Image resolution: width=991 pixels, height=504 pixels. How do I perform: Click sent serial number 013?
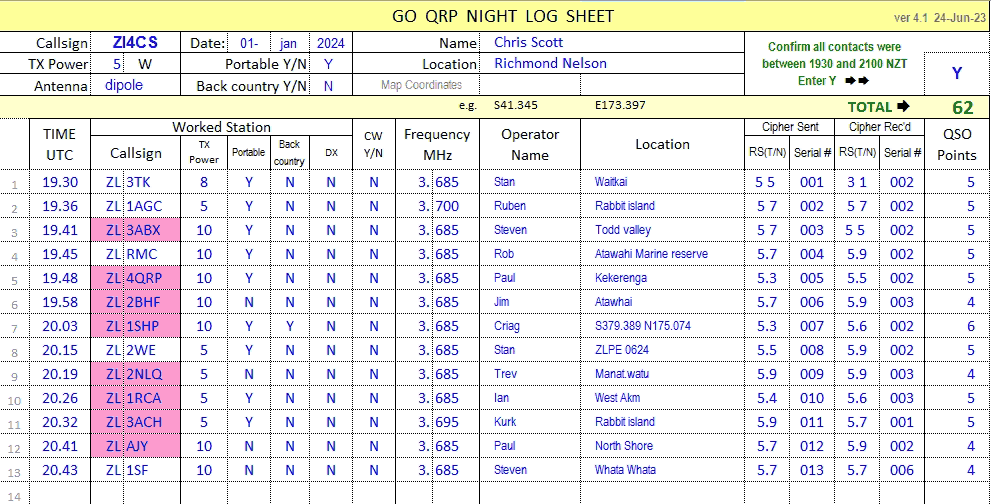click(812, 470)
